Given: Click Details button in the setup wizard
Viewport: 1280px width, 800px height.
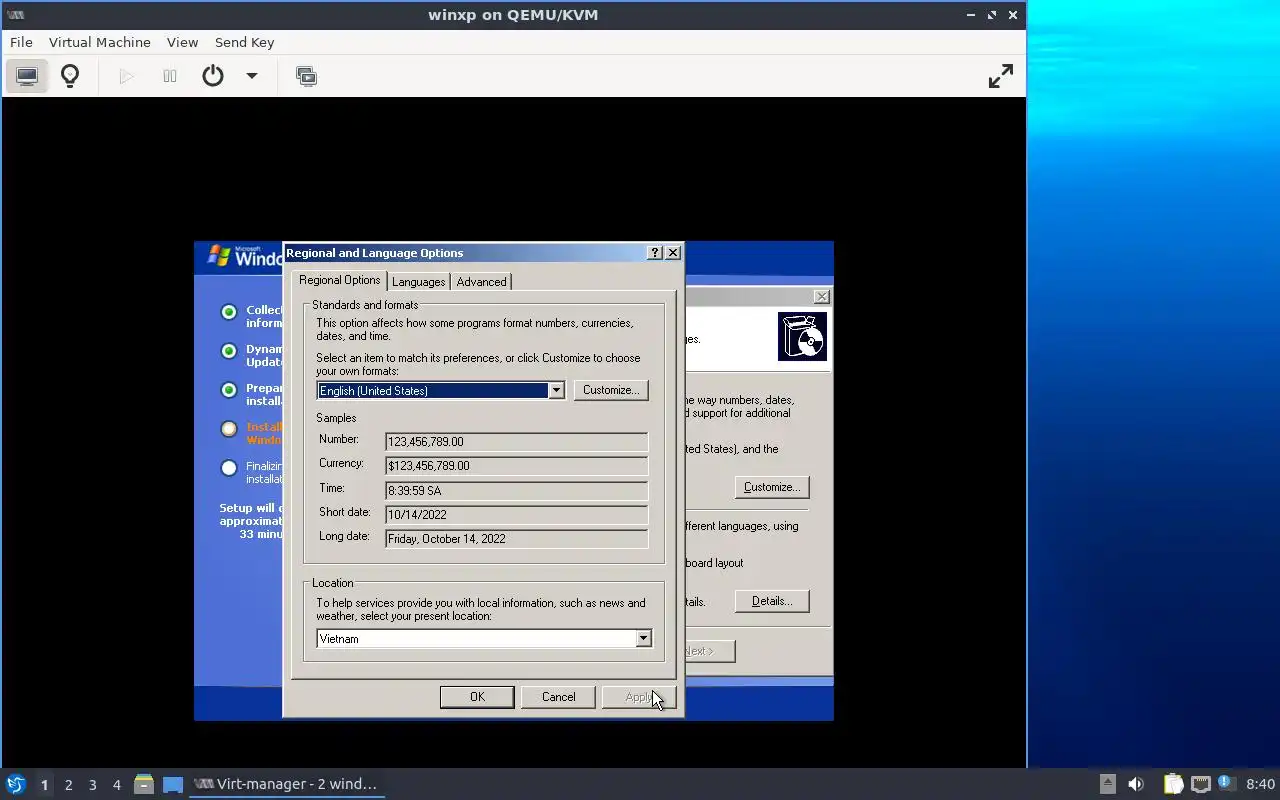Looking at the screenshot, I should 771,601.
